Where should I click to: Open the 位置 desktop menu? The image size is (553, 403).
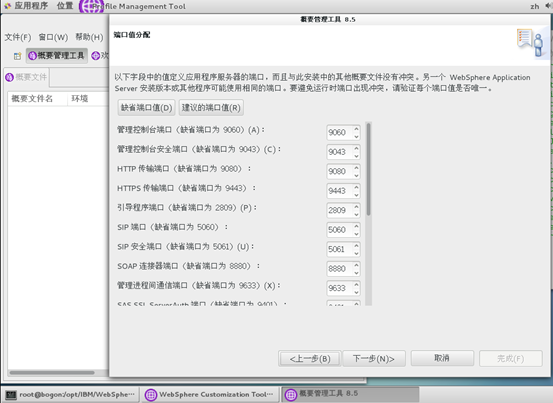65,6
